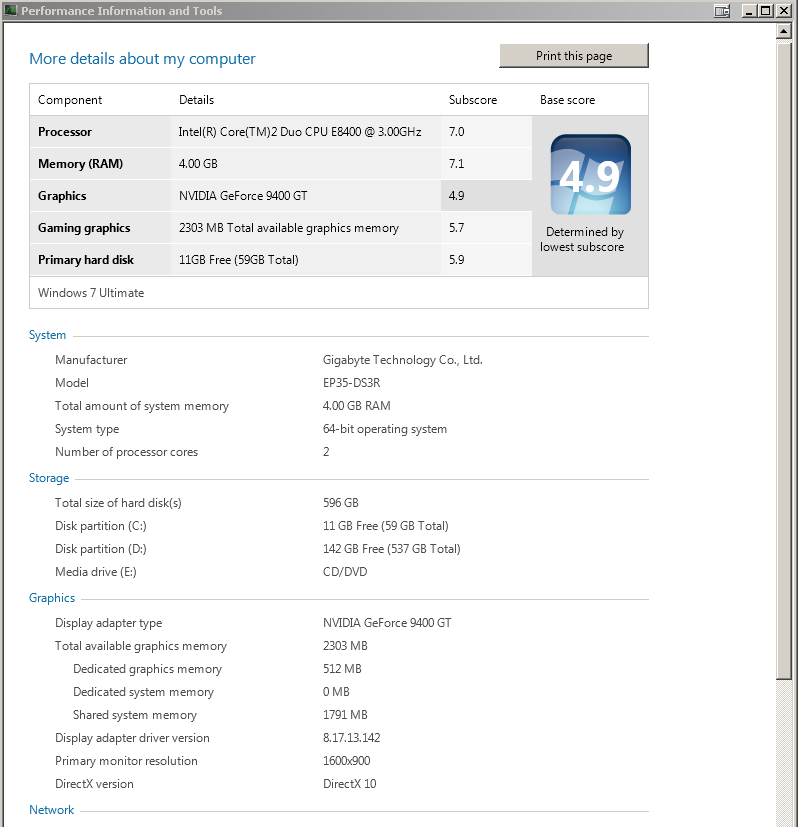Click the Subscore column header
This screenshot has height=827, width=798.
pyautogui.click(x=473, y=100)
